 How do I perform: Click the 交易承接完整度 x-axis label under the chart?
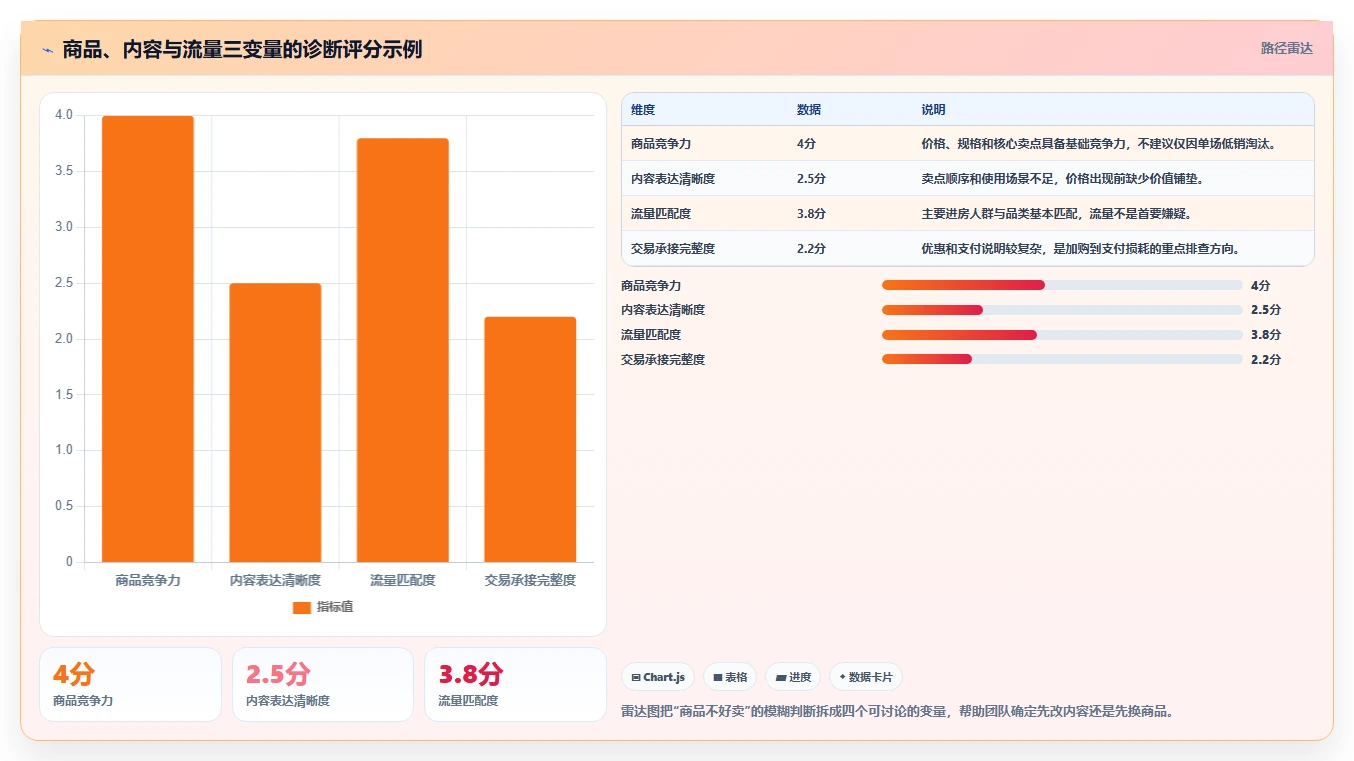click(530, 580)
